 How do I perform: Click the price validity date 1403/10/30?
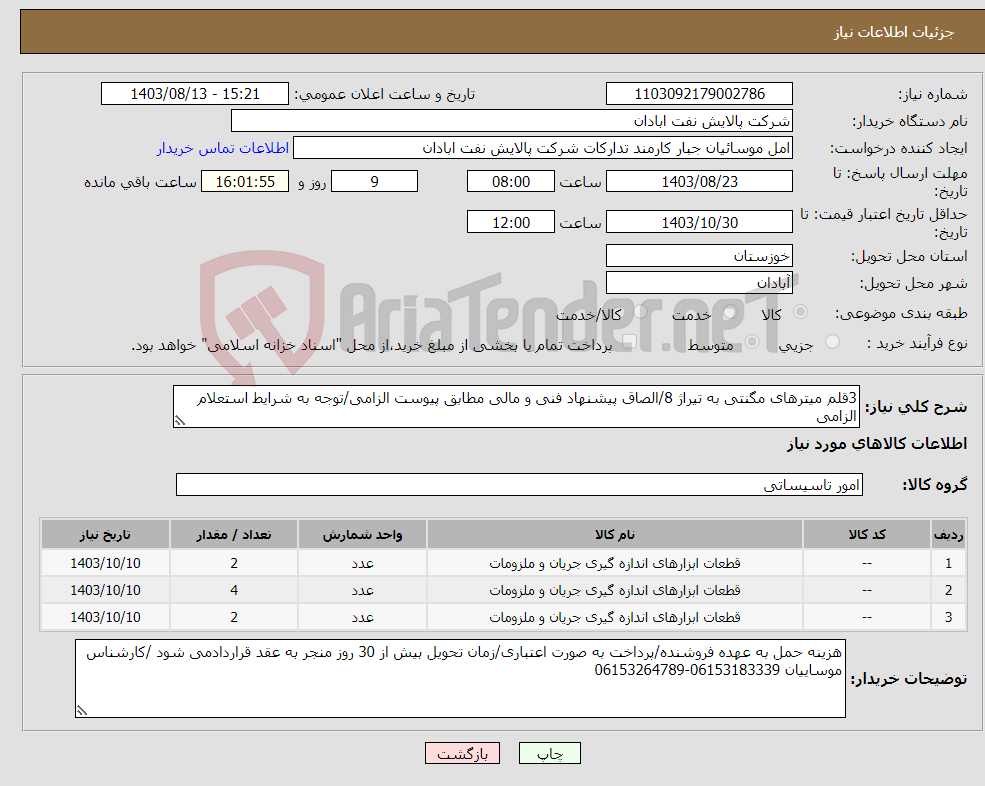click(x=699, y=222)
